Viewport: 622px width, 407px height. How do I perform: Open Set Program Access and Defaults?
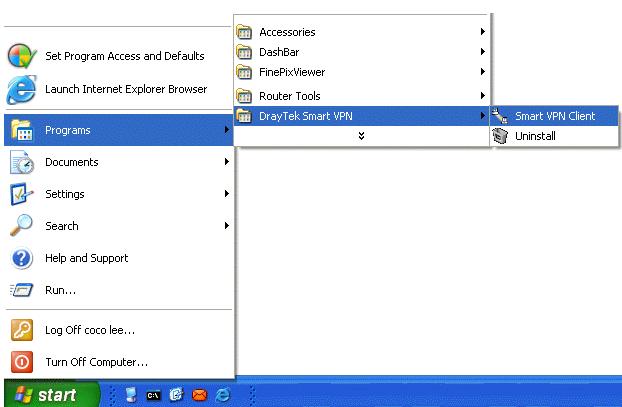pyautogui.click(x=124, y=56)
